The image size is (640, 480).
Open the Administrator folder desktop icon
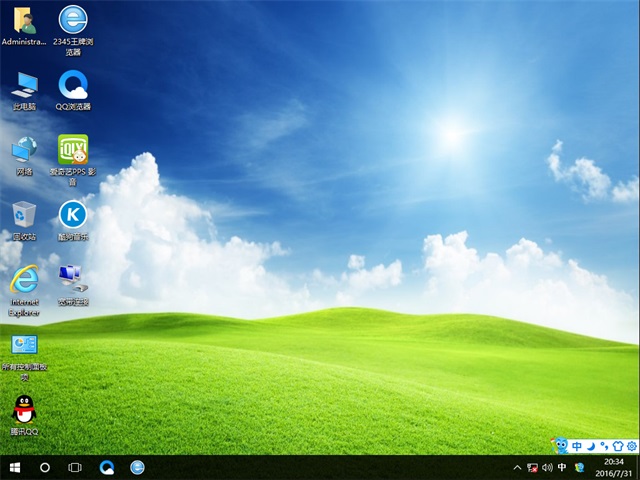[24, 22]
